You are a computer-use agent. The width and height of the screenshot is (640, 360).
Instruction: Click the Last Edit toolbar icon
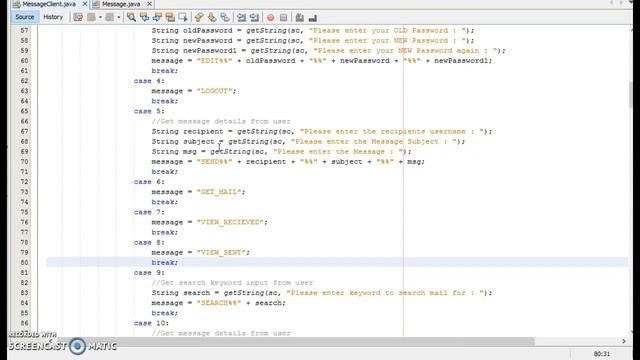click(78, 18)
